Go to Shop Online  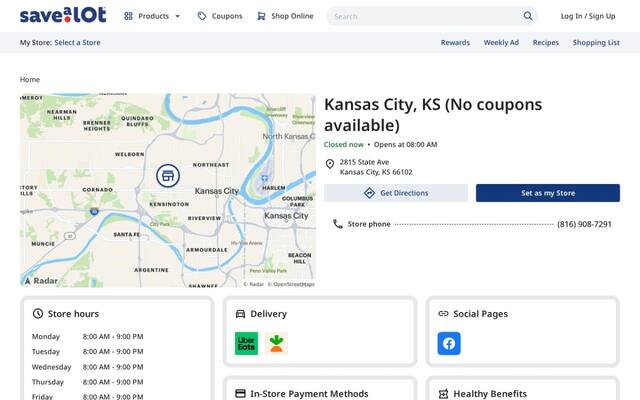pos(285,16)
